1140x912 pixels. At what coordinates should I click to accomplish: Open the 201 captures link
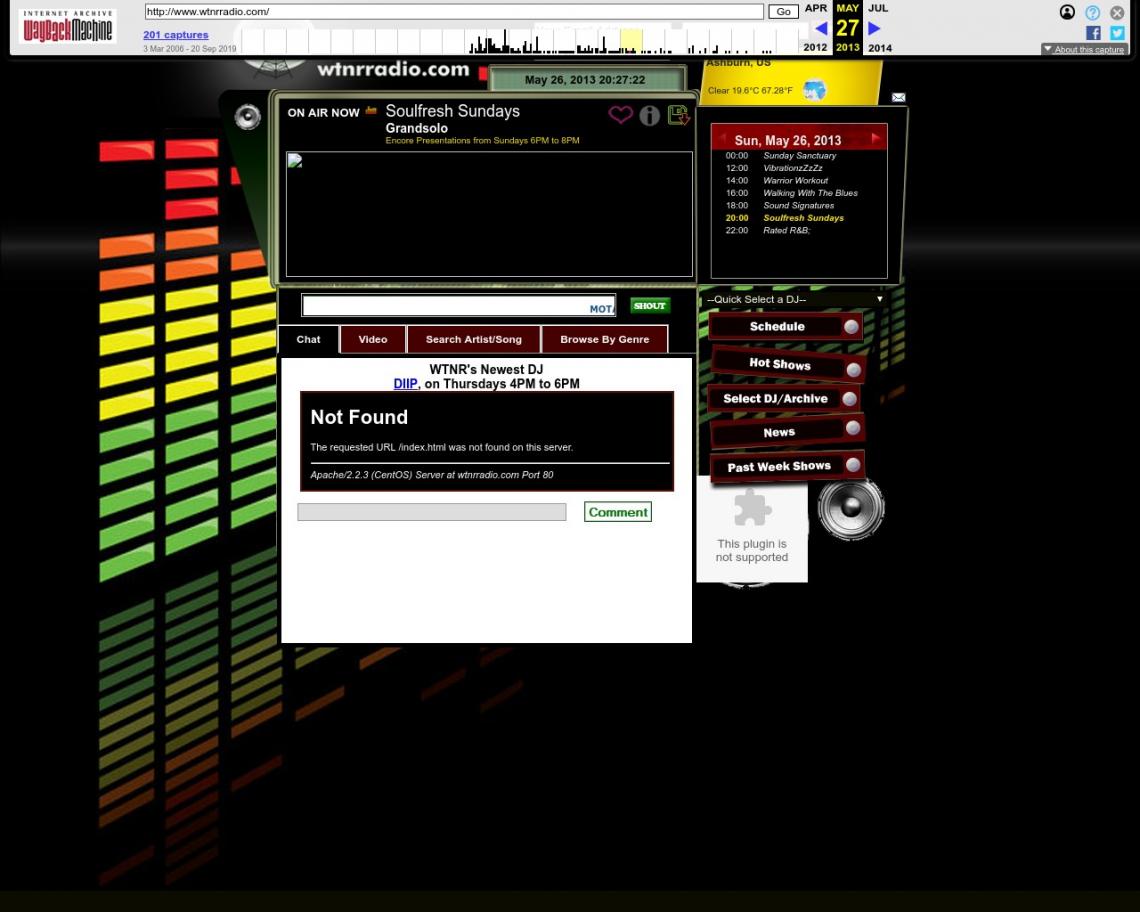coord(176,35)
